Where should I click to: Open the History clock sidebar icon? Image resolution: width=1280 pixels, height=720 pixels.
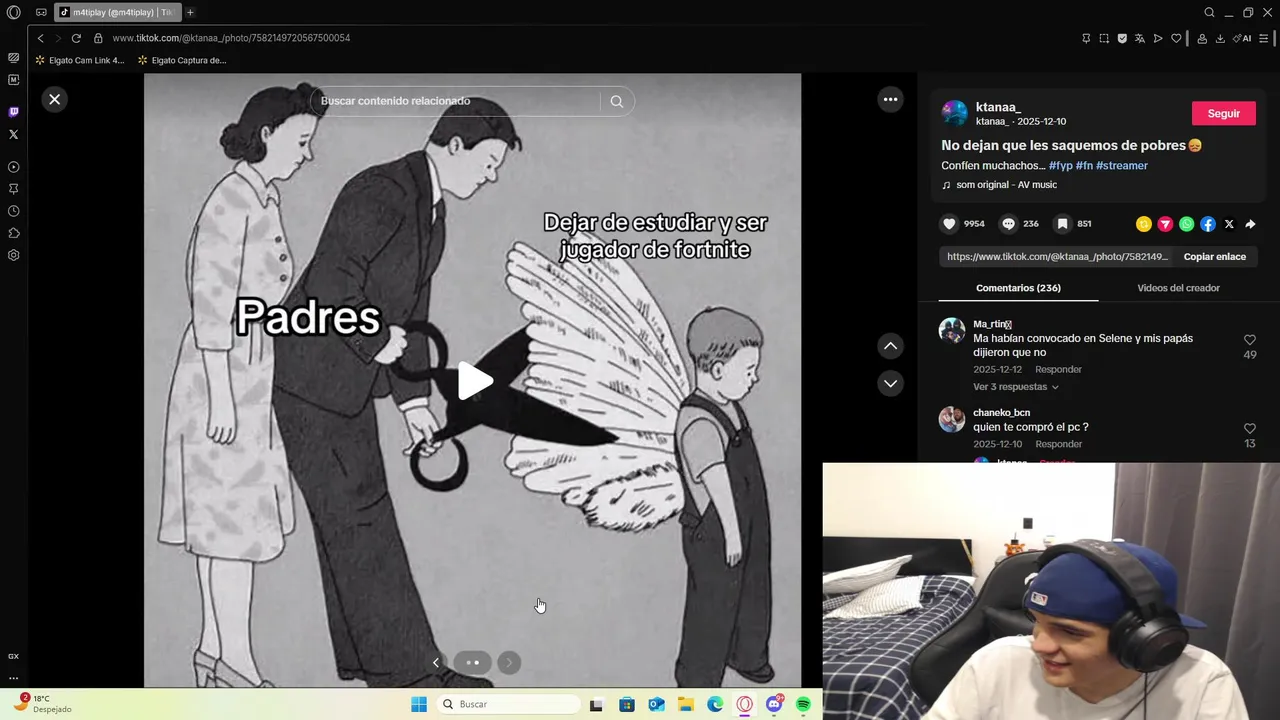click(14, 211)
